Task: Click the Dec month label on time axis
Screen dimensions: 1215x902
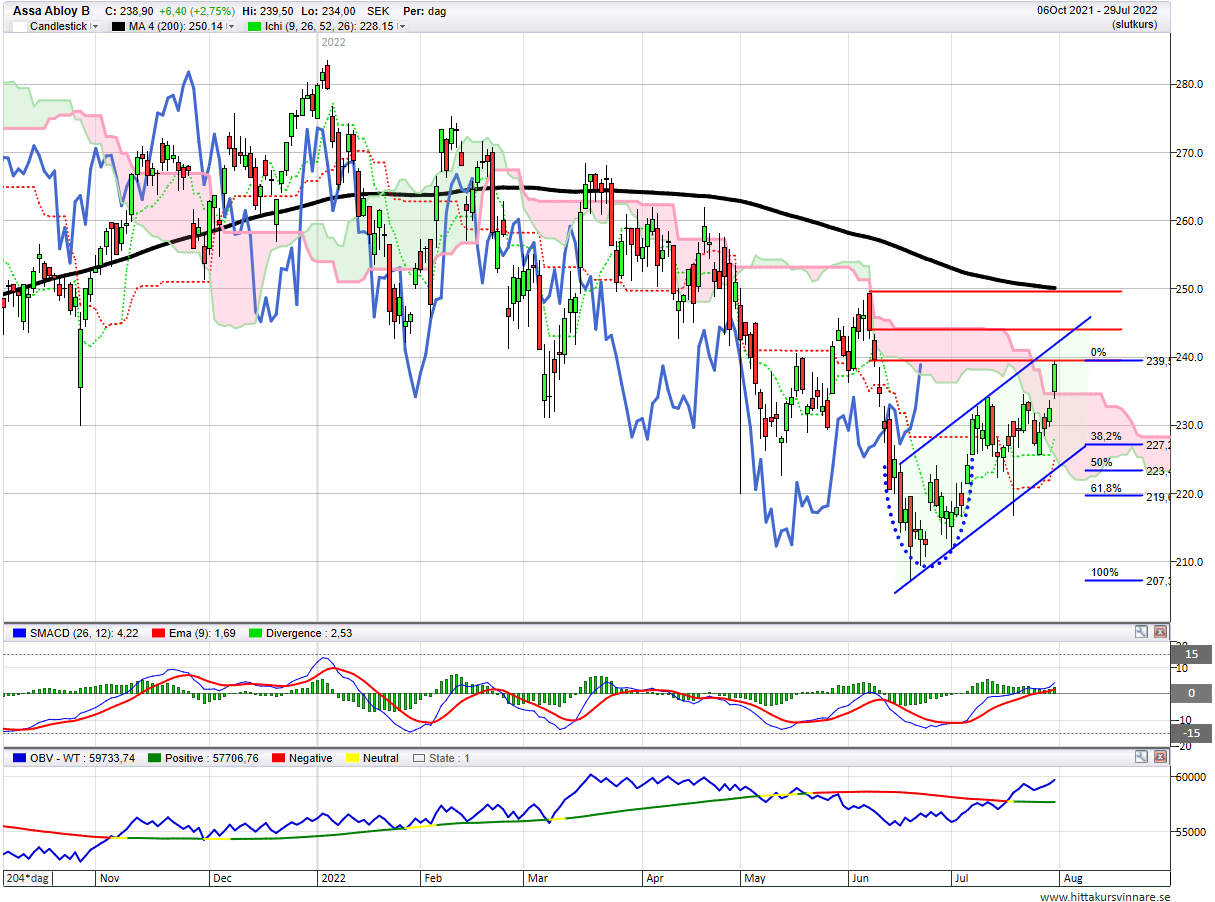Action: pos(221,878)
